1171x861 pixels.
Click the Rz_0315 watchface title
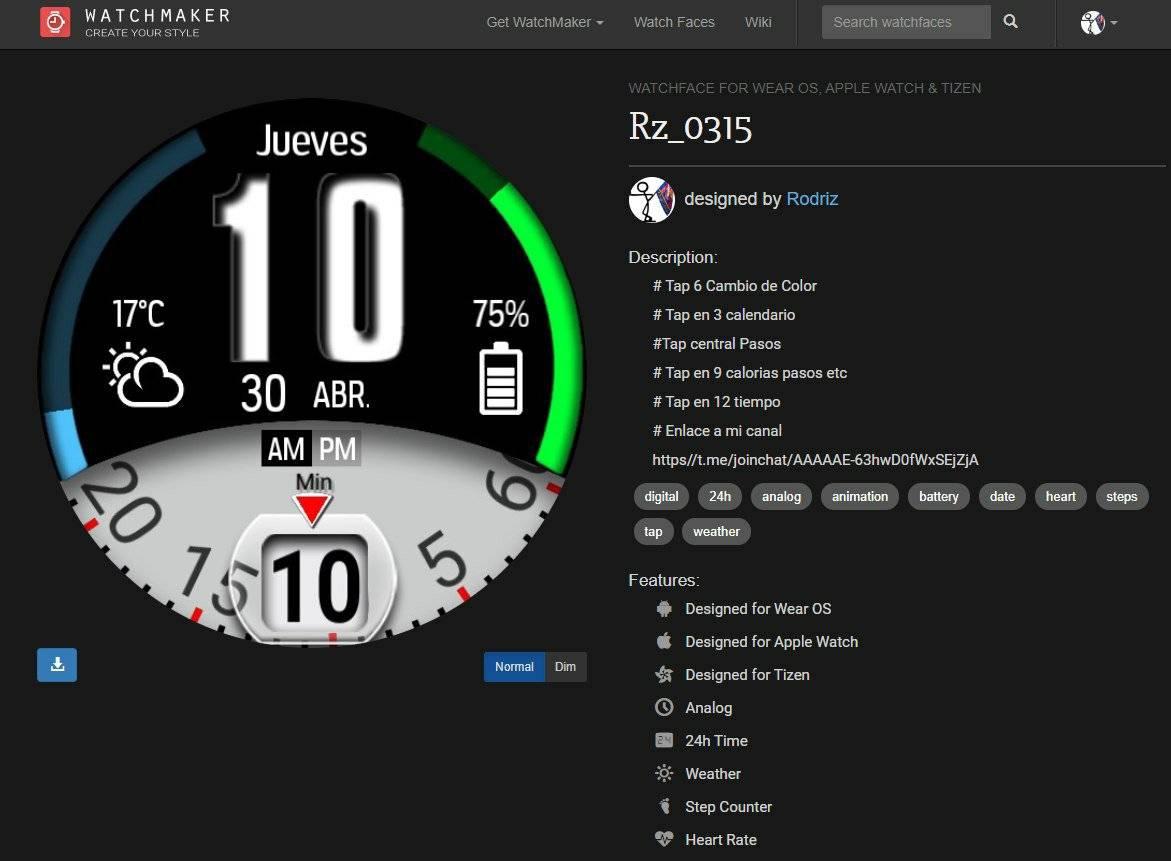pos(690,128)
